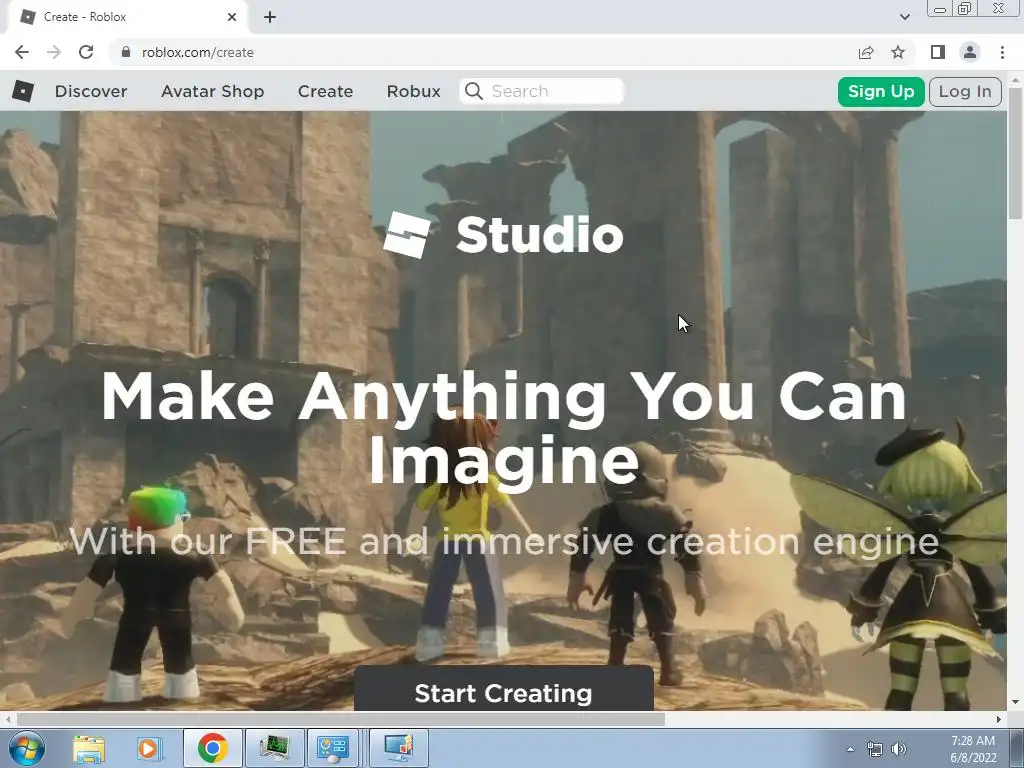Select Create in the Roblox navbar
The width and height of the screenshot is (1024, 768).
point(325,91)
